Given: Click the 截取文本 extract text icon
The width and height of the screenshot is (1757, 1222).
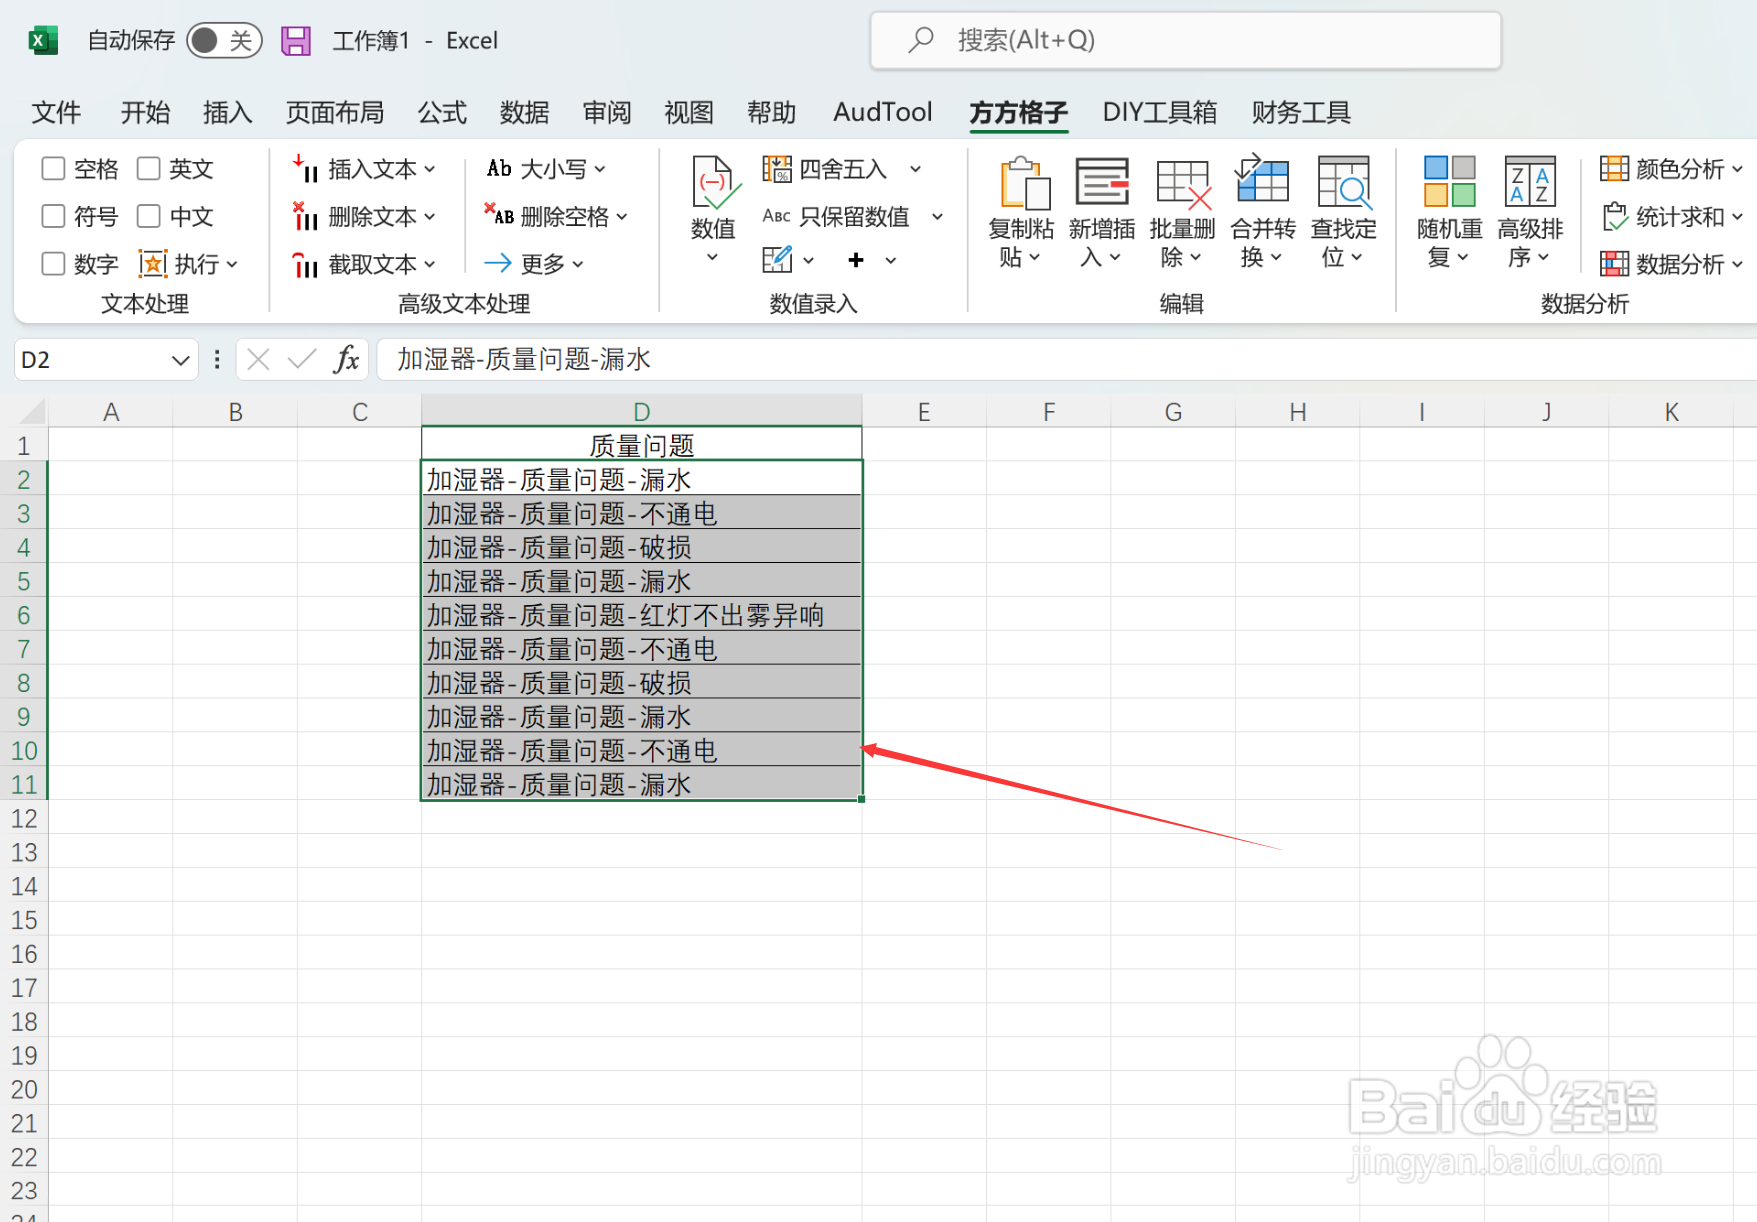Looking at the screenshot, I should click(x=305, y=264).
